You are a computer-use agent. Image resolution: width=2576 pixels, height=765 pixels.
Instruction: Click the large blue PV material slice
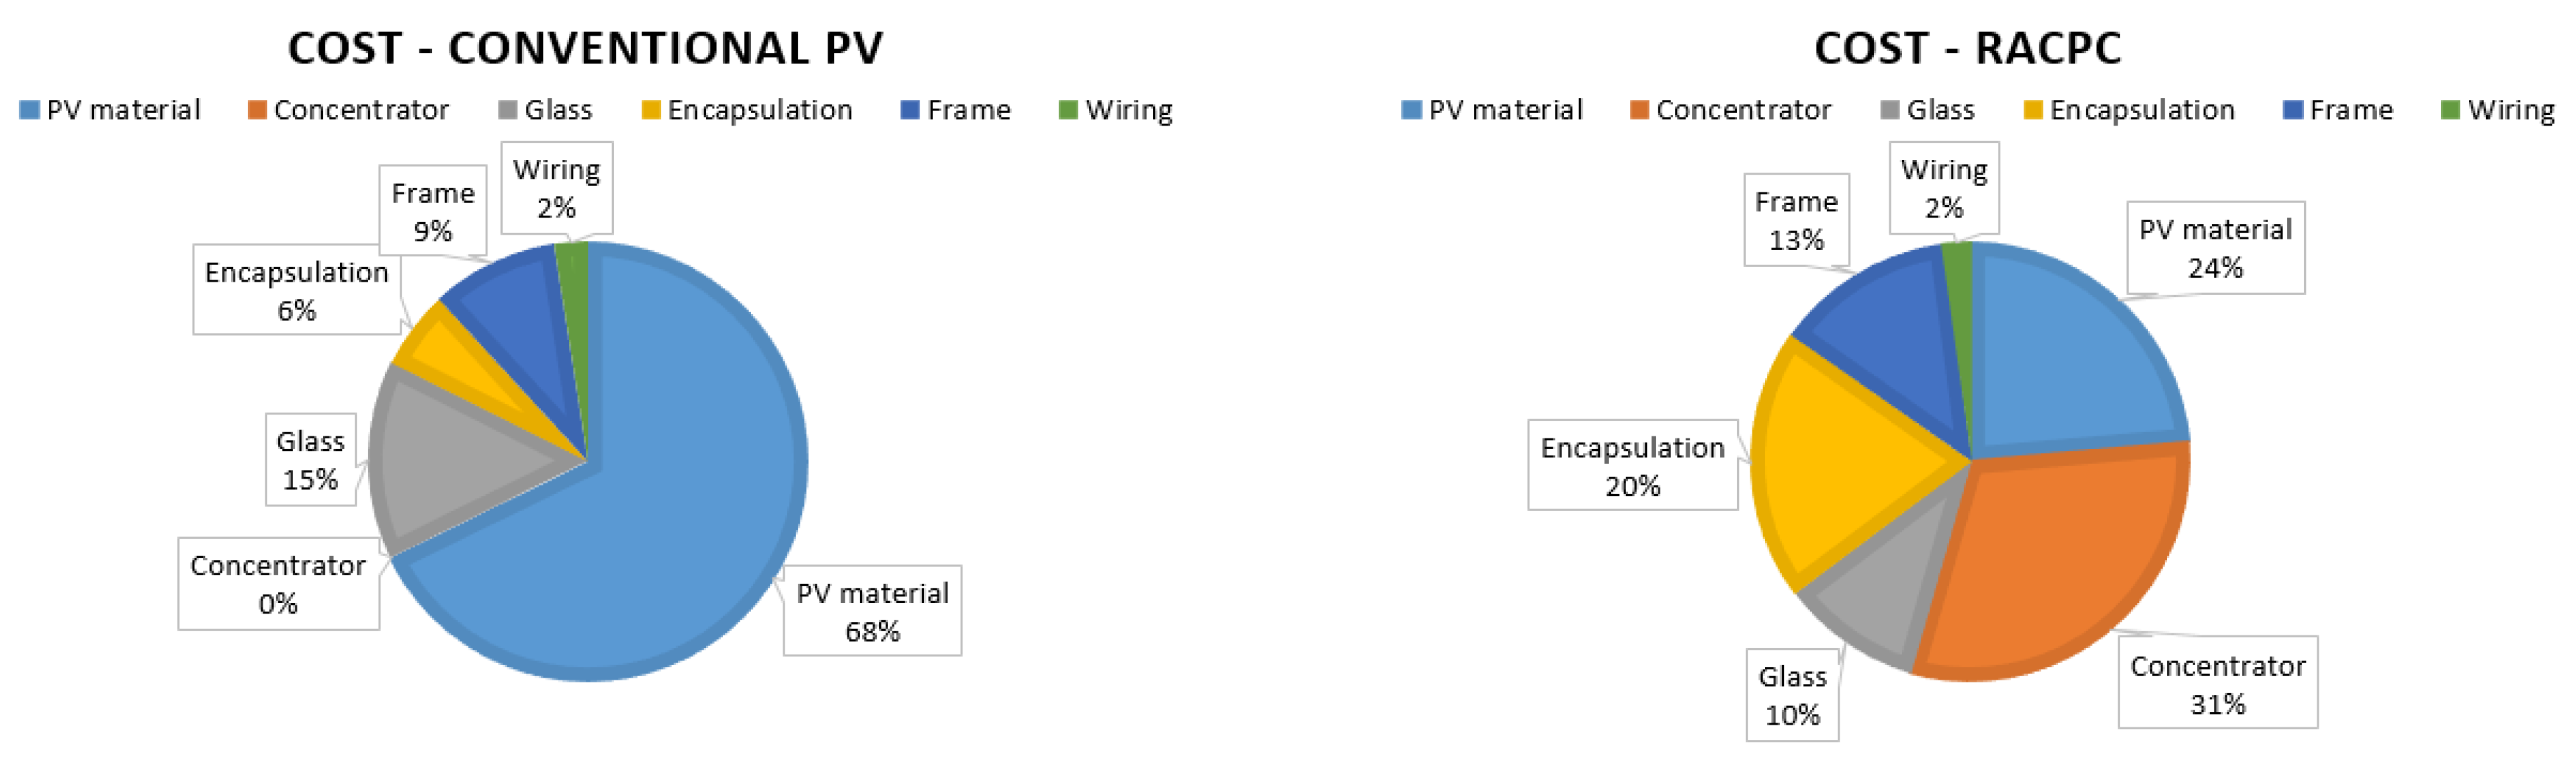[x=680, y=480]
